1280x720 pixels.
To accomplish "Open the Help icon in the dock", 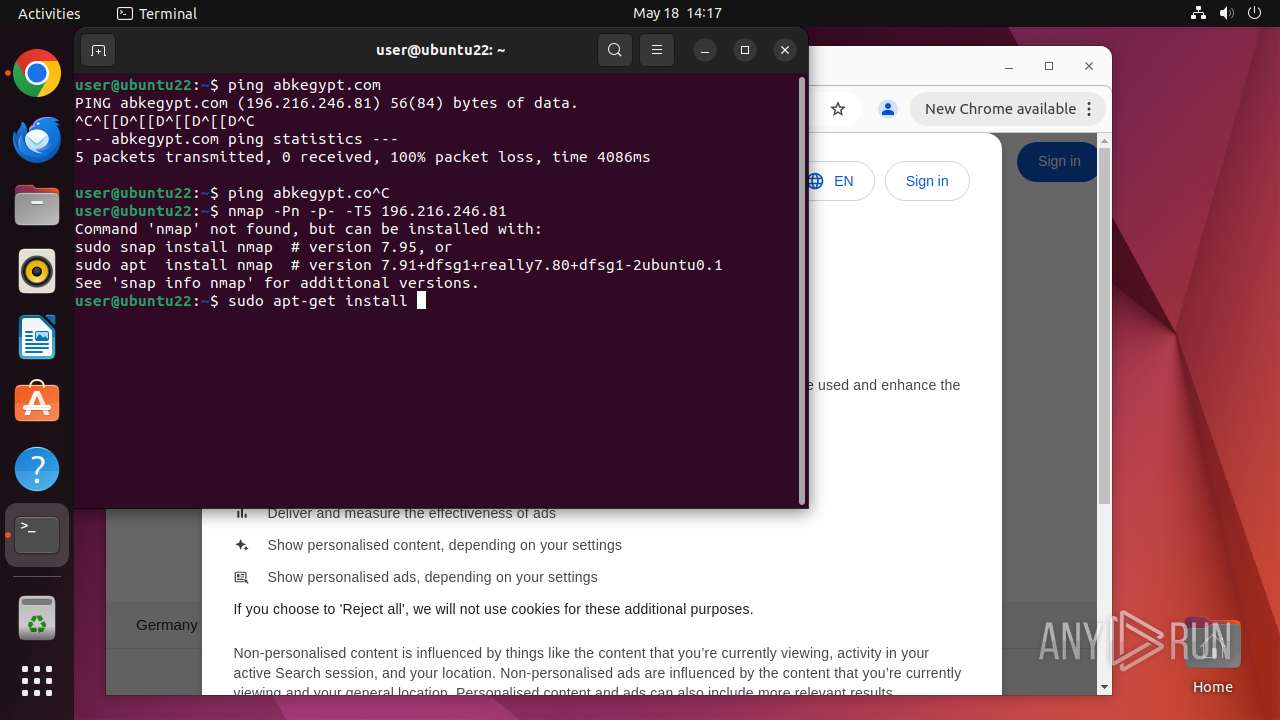I will tap(37, 469).
